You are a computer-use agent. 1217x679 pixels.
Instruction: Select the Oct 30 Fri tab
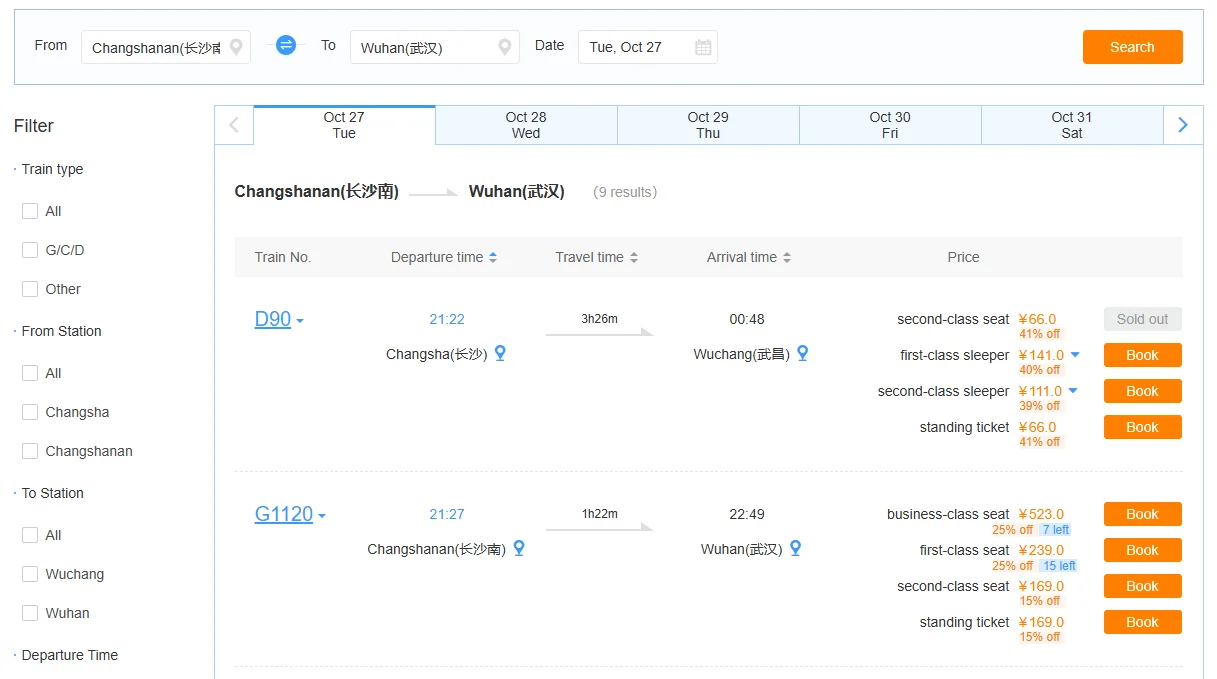tap(890, 125)
